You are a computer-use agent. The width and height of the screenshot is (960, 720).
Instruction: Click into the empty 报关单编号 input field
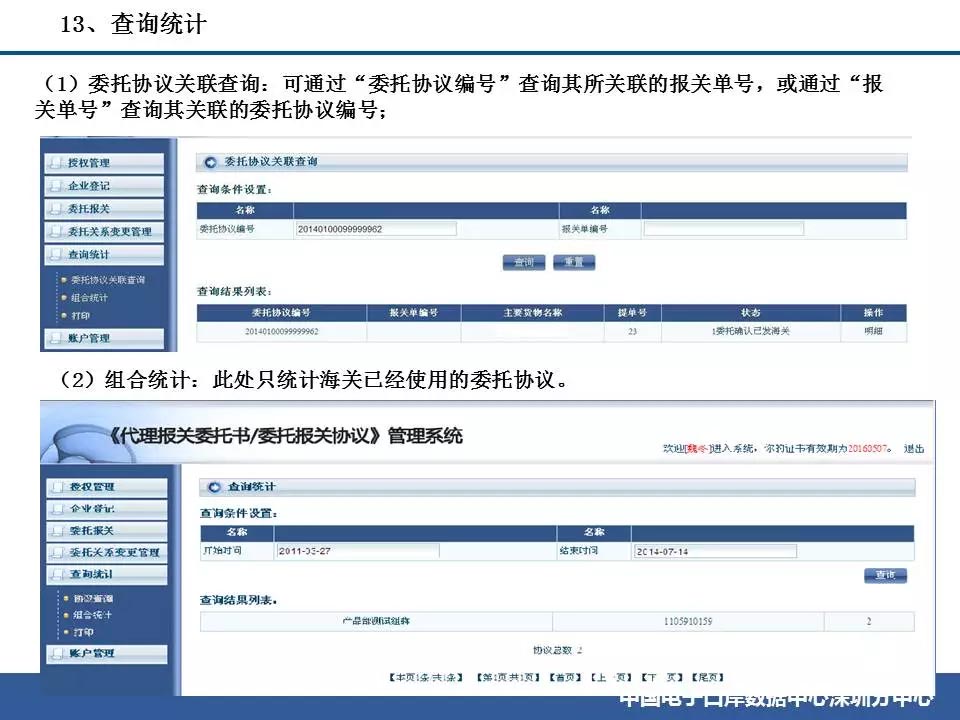point(723,229)
